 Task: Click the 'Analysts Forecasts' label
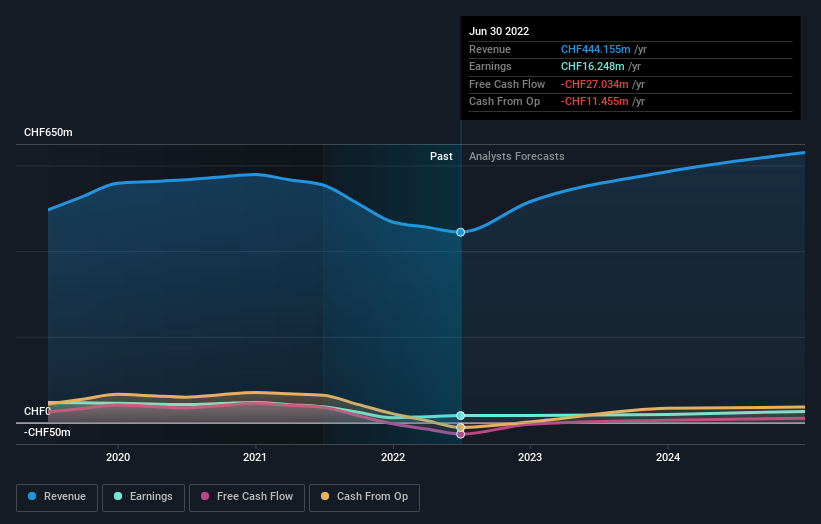click(517, 157)
